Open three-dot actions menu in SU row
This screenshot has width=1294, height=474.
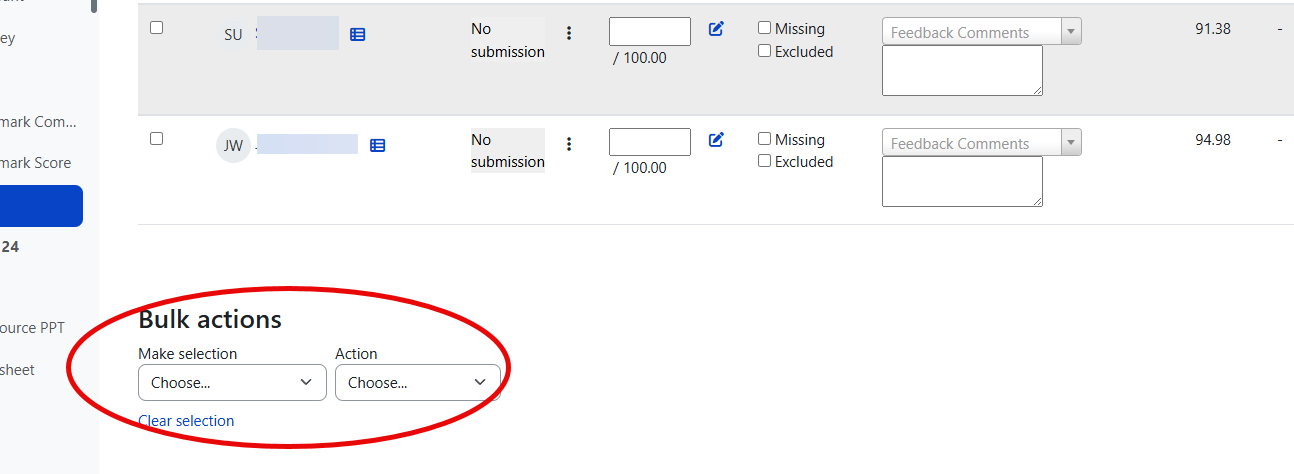(x=569, y=33)
